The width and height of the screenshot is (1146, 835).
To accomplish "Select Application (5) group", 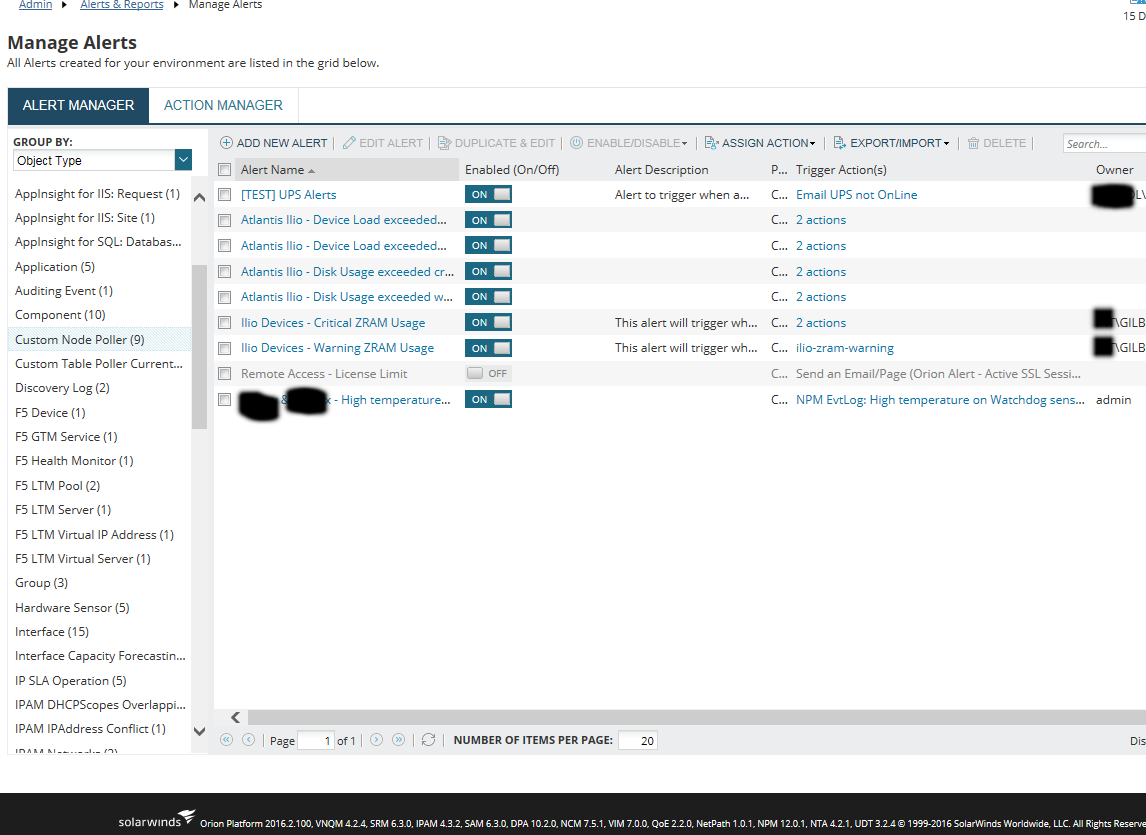I will pyautogui.click(x=55, y=266).
